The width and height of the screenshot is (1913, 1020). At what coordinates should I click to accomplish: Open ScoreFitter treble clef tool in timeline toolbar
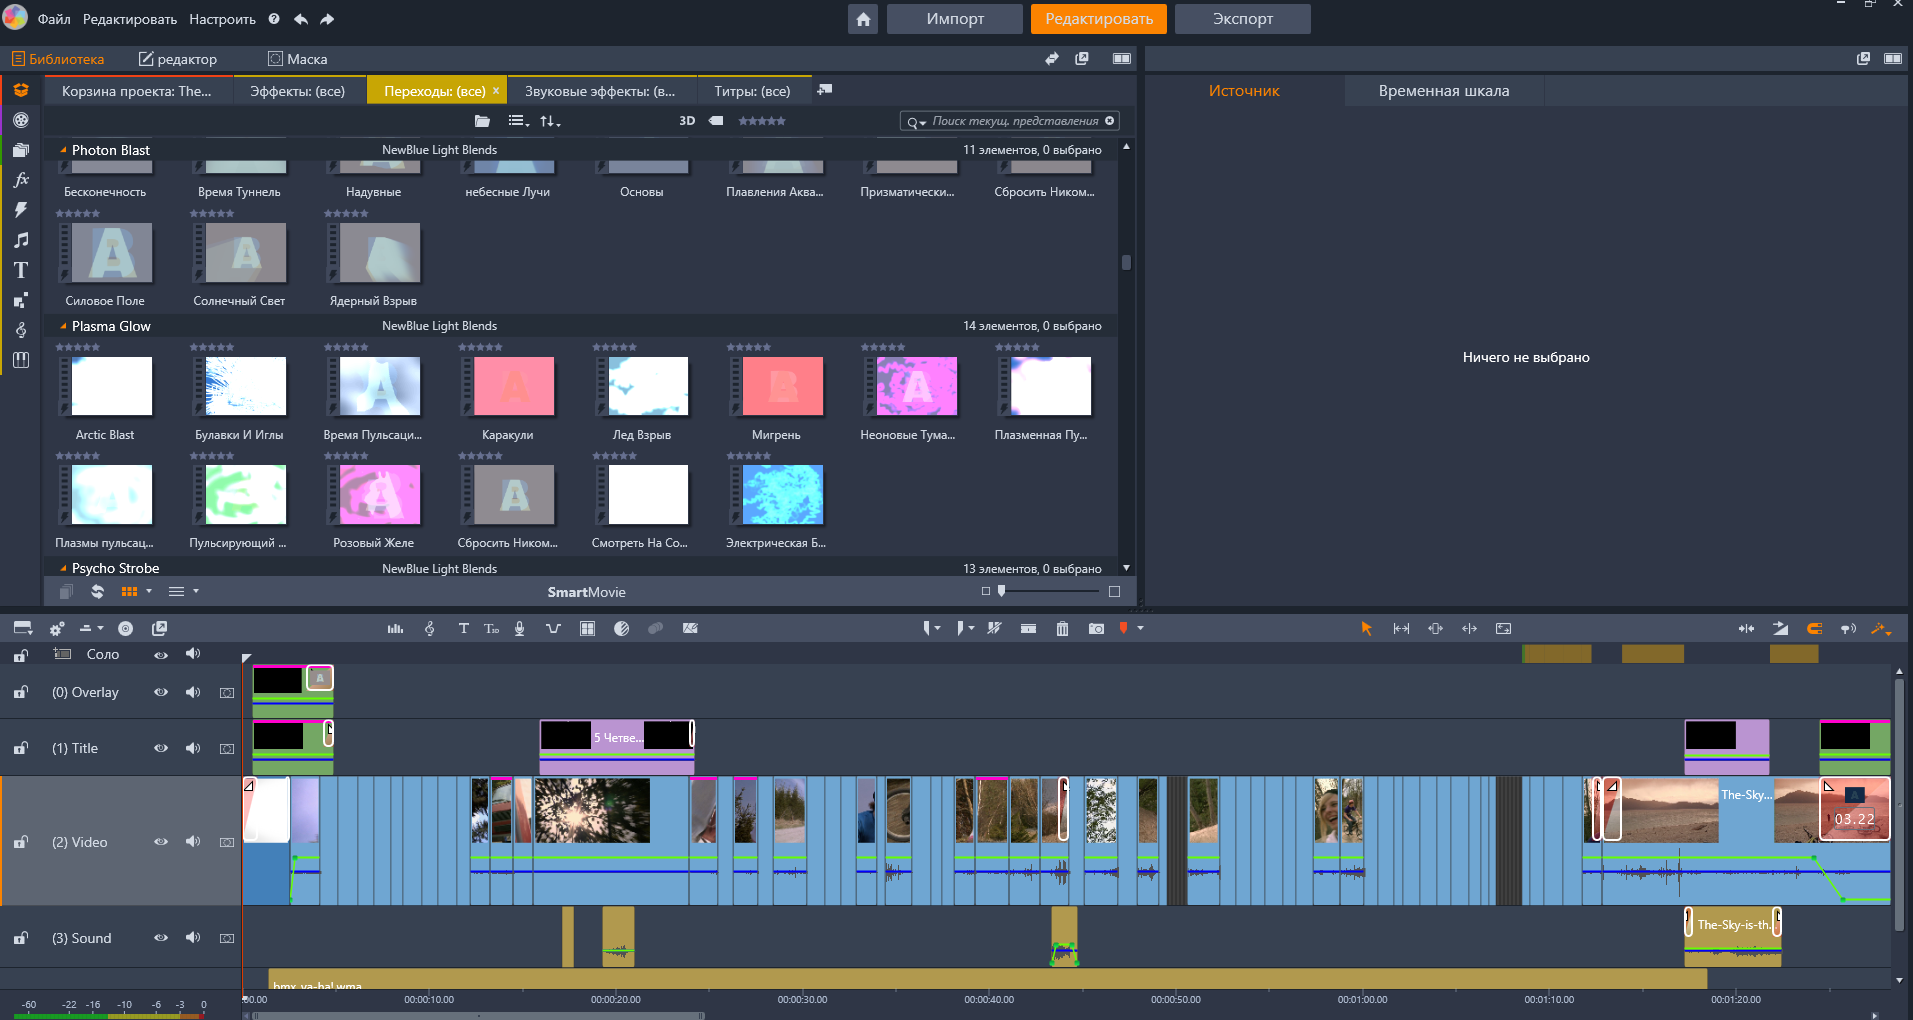429,629
